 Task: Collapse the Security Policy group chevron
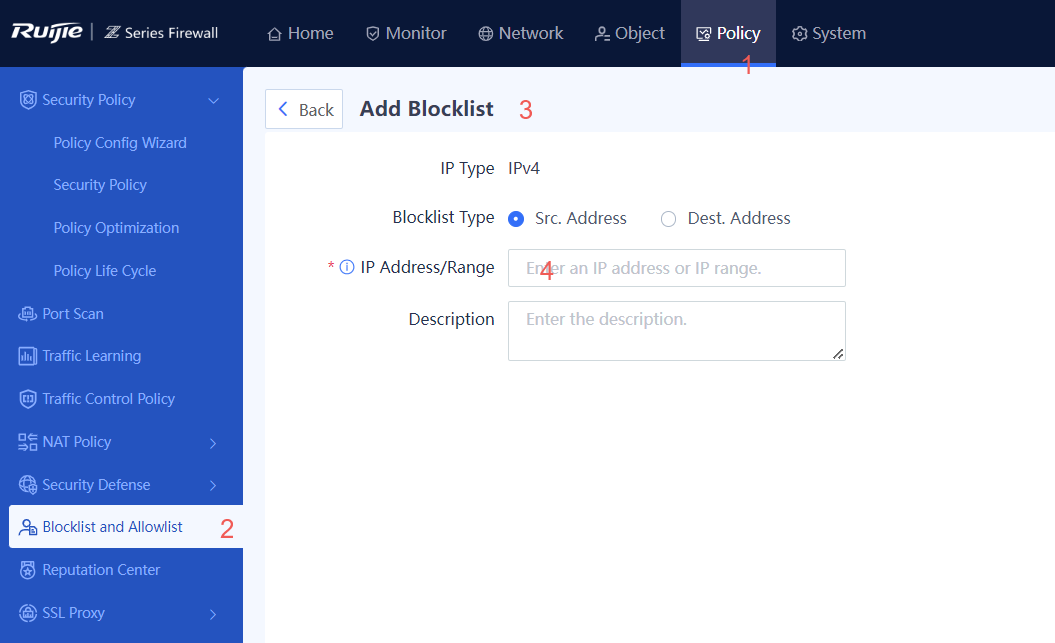point(213,101)
